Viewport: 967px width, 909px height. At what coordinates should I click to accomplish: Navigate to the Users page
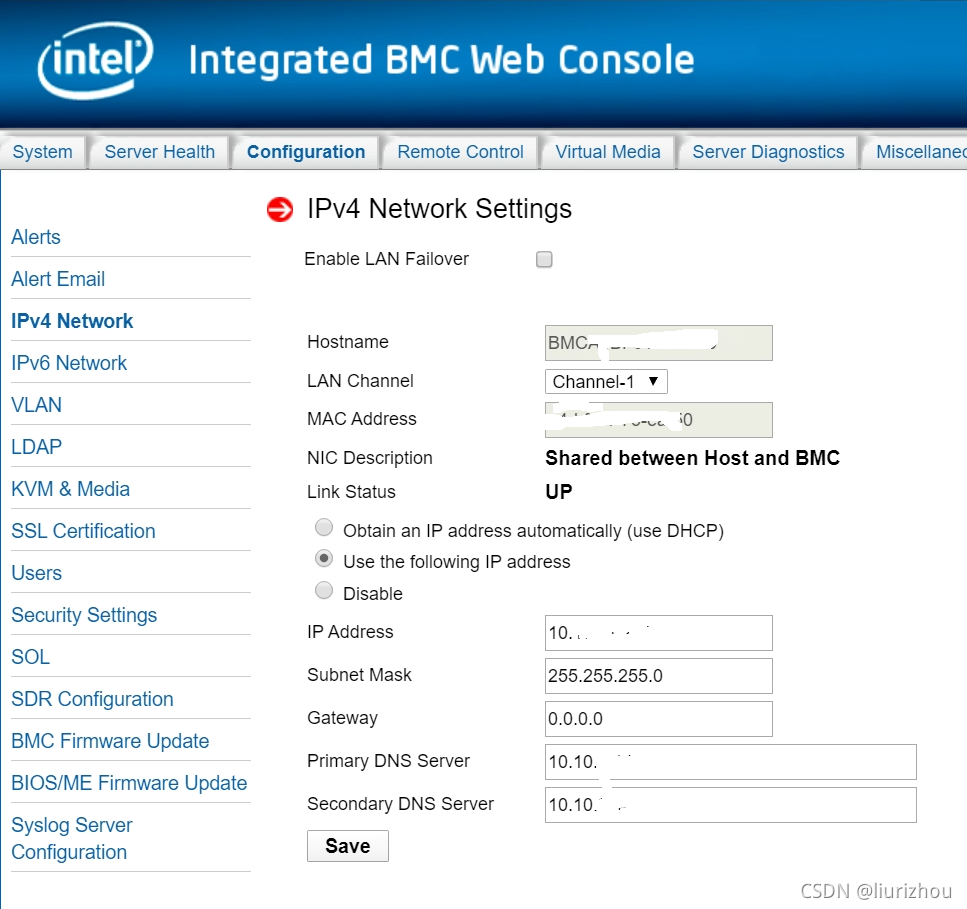click(36, 572)
